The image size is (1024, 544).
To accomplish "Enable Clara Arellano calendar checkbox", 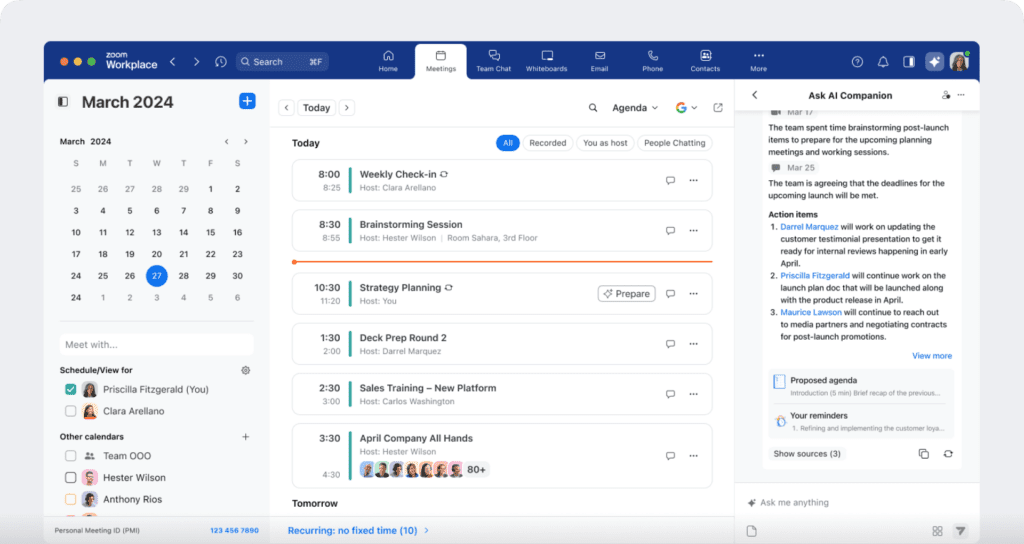I will [x=71, y=411].
